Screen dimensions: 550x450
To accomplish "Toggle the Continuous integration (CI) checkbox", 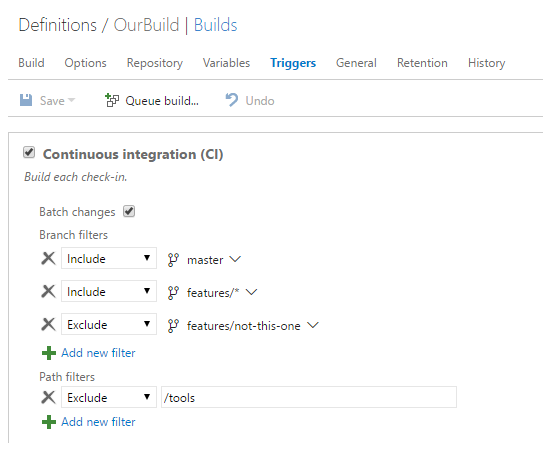I will [29, 153].
